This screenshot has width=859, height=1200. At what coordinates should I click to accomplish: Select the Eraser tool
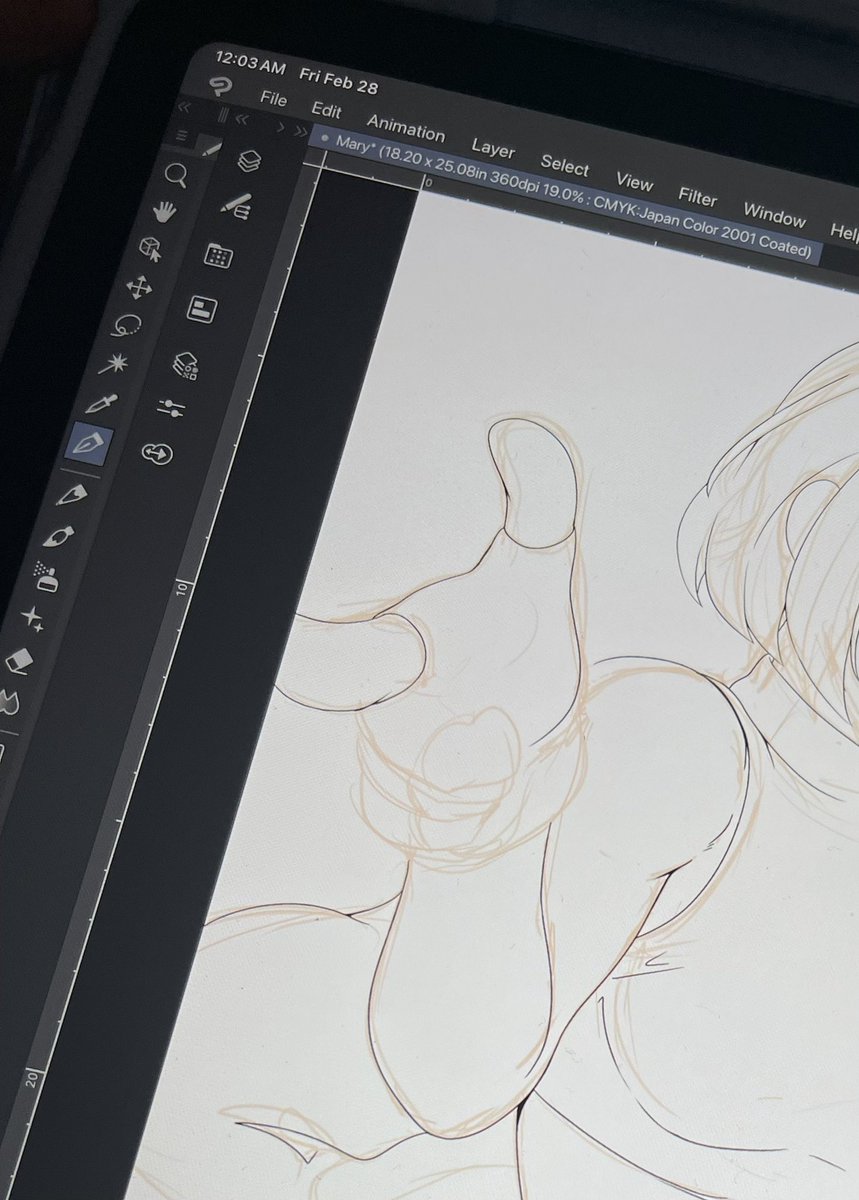(x=20, y=660)
